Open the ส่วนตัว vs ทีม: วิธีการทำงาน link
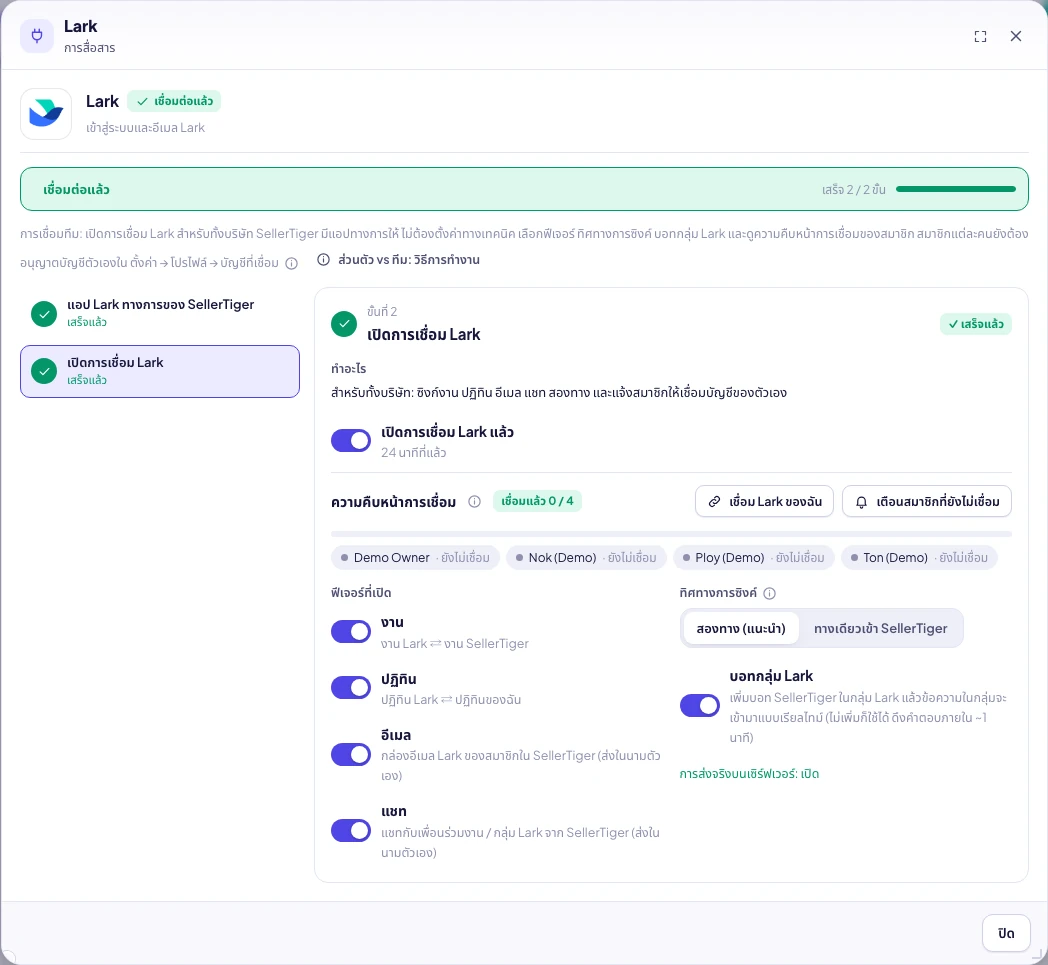Viewport: 1048px width, 965px height. point(408,259)
